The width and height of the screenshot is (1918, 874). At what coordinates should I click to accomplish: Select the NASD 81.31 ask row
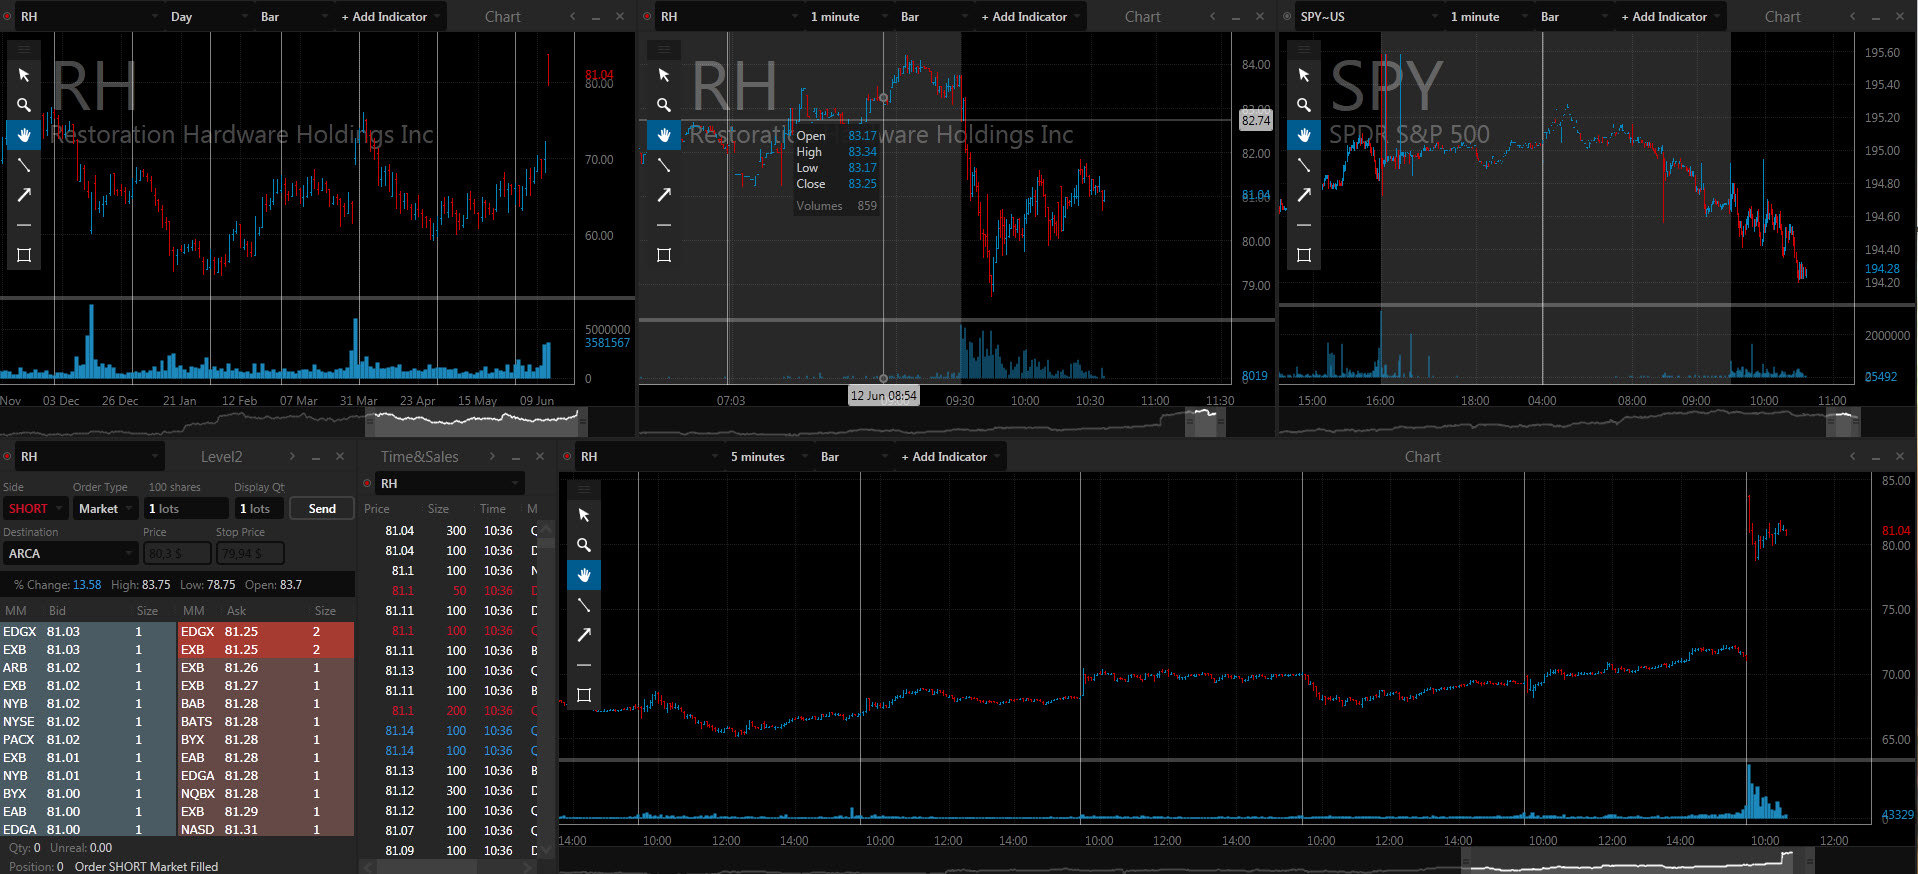[266, 830]
